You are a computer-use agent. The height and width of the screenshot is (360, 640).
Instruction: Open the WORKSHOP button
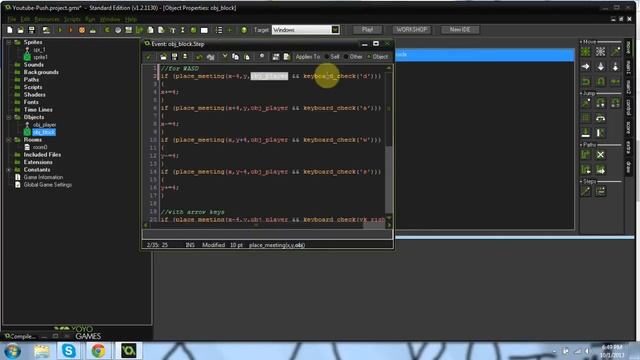411,30
